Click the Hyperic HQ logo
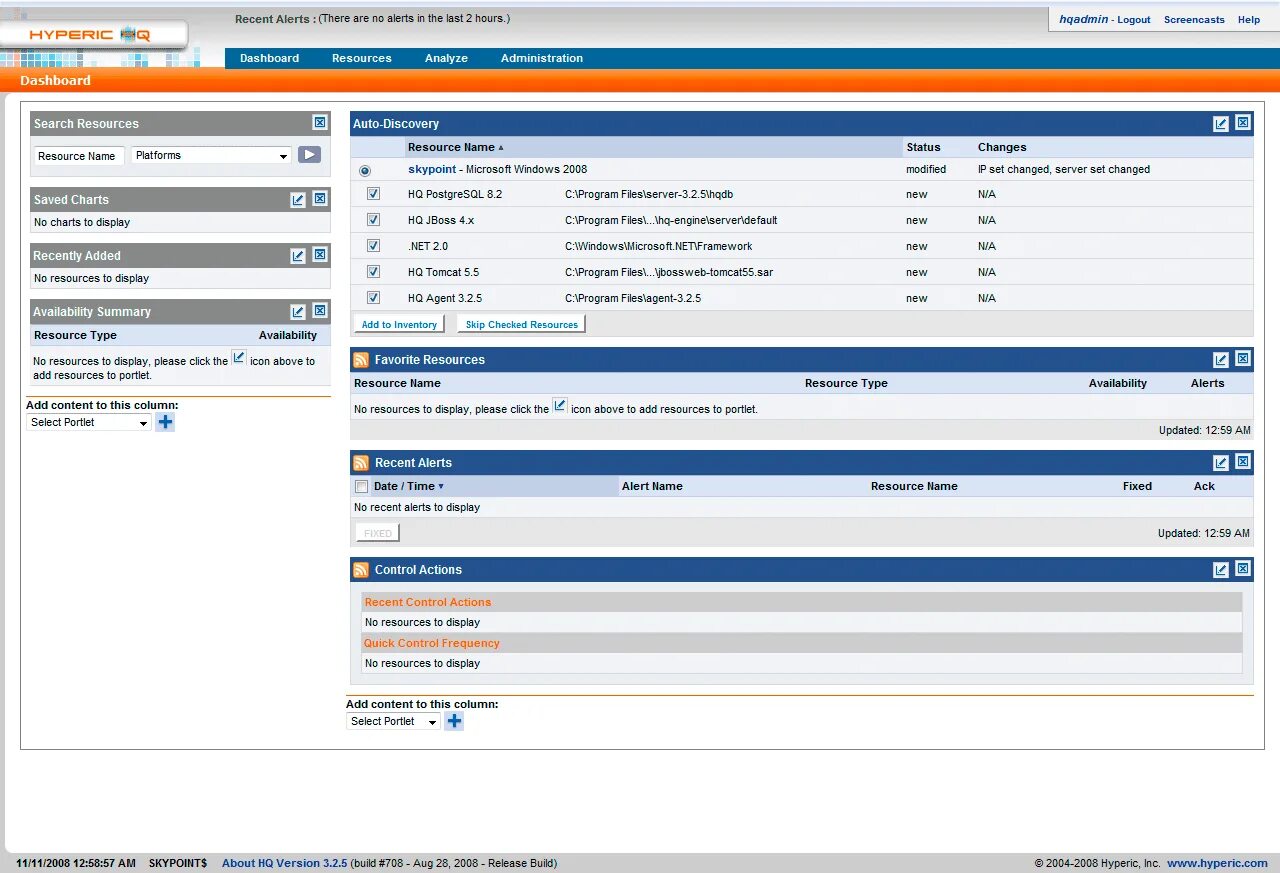 pos(90,35)
